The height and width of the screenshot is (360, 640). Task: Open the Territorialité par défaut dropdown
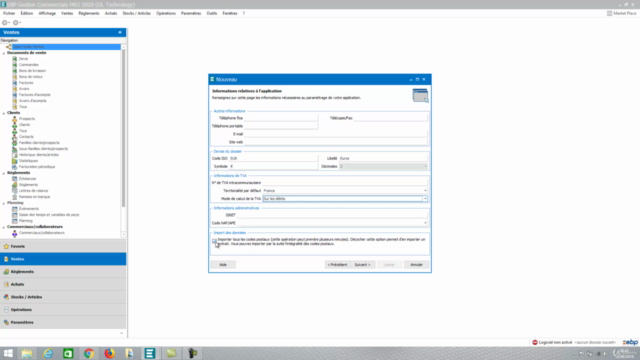[x=425, y=191]
